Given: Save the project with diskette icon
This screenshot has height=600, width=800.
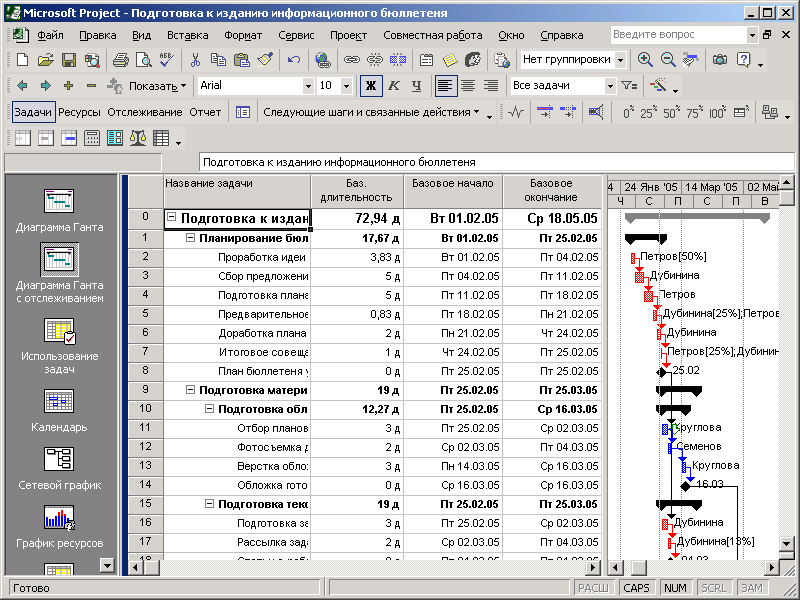Looking at the screenshot, I should coord(69,60).
